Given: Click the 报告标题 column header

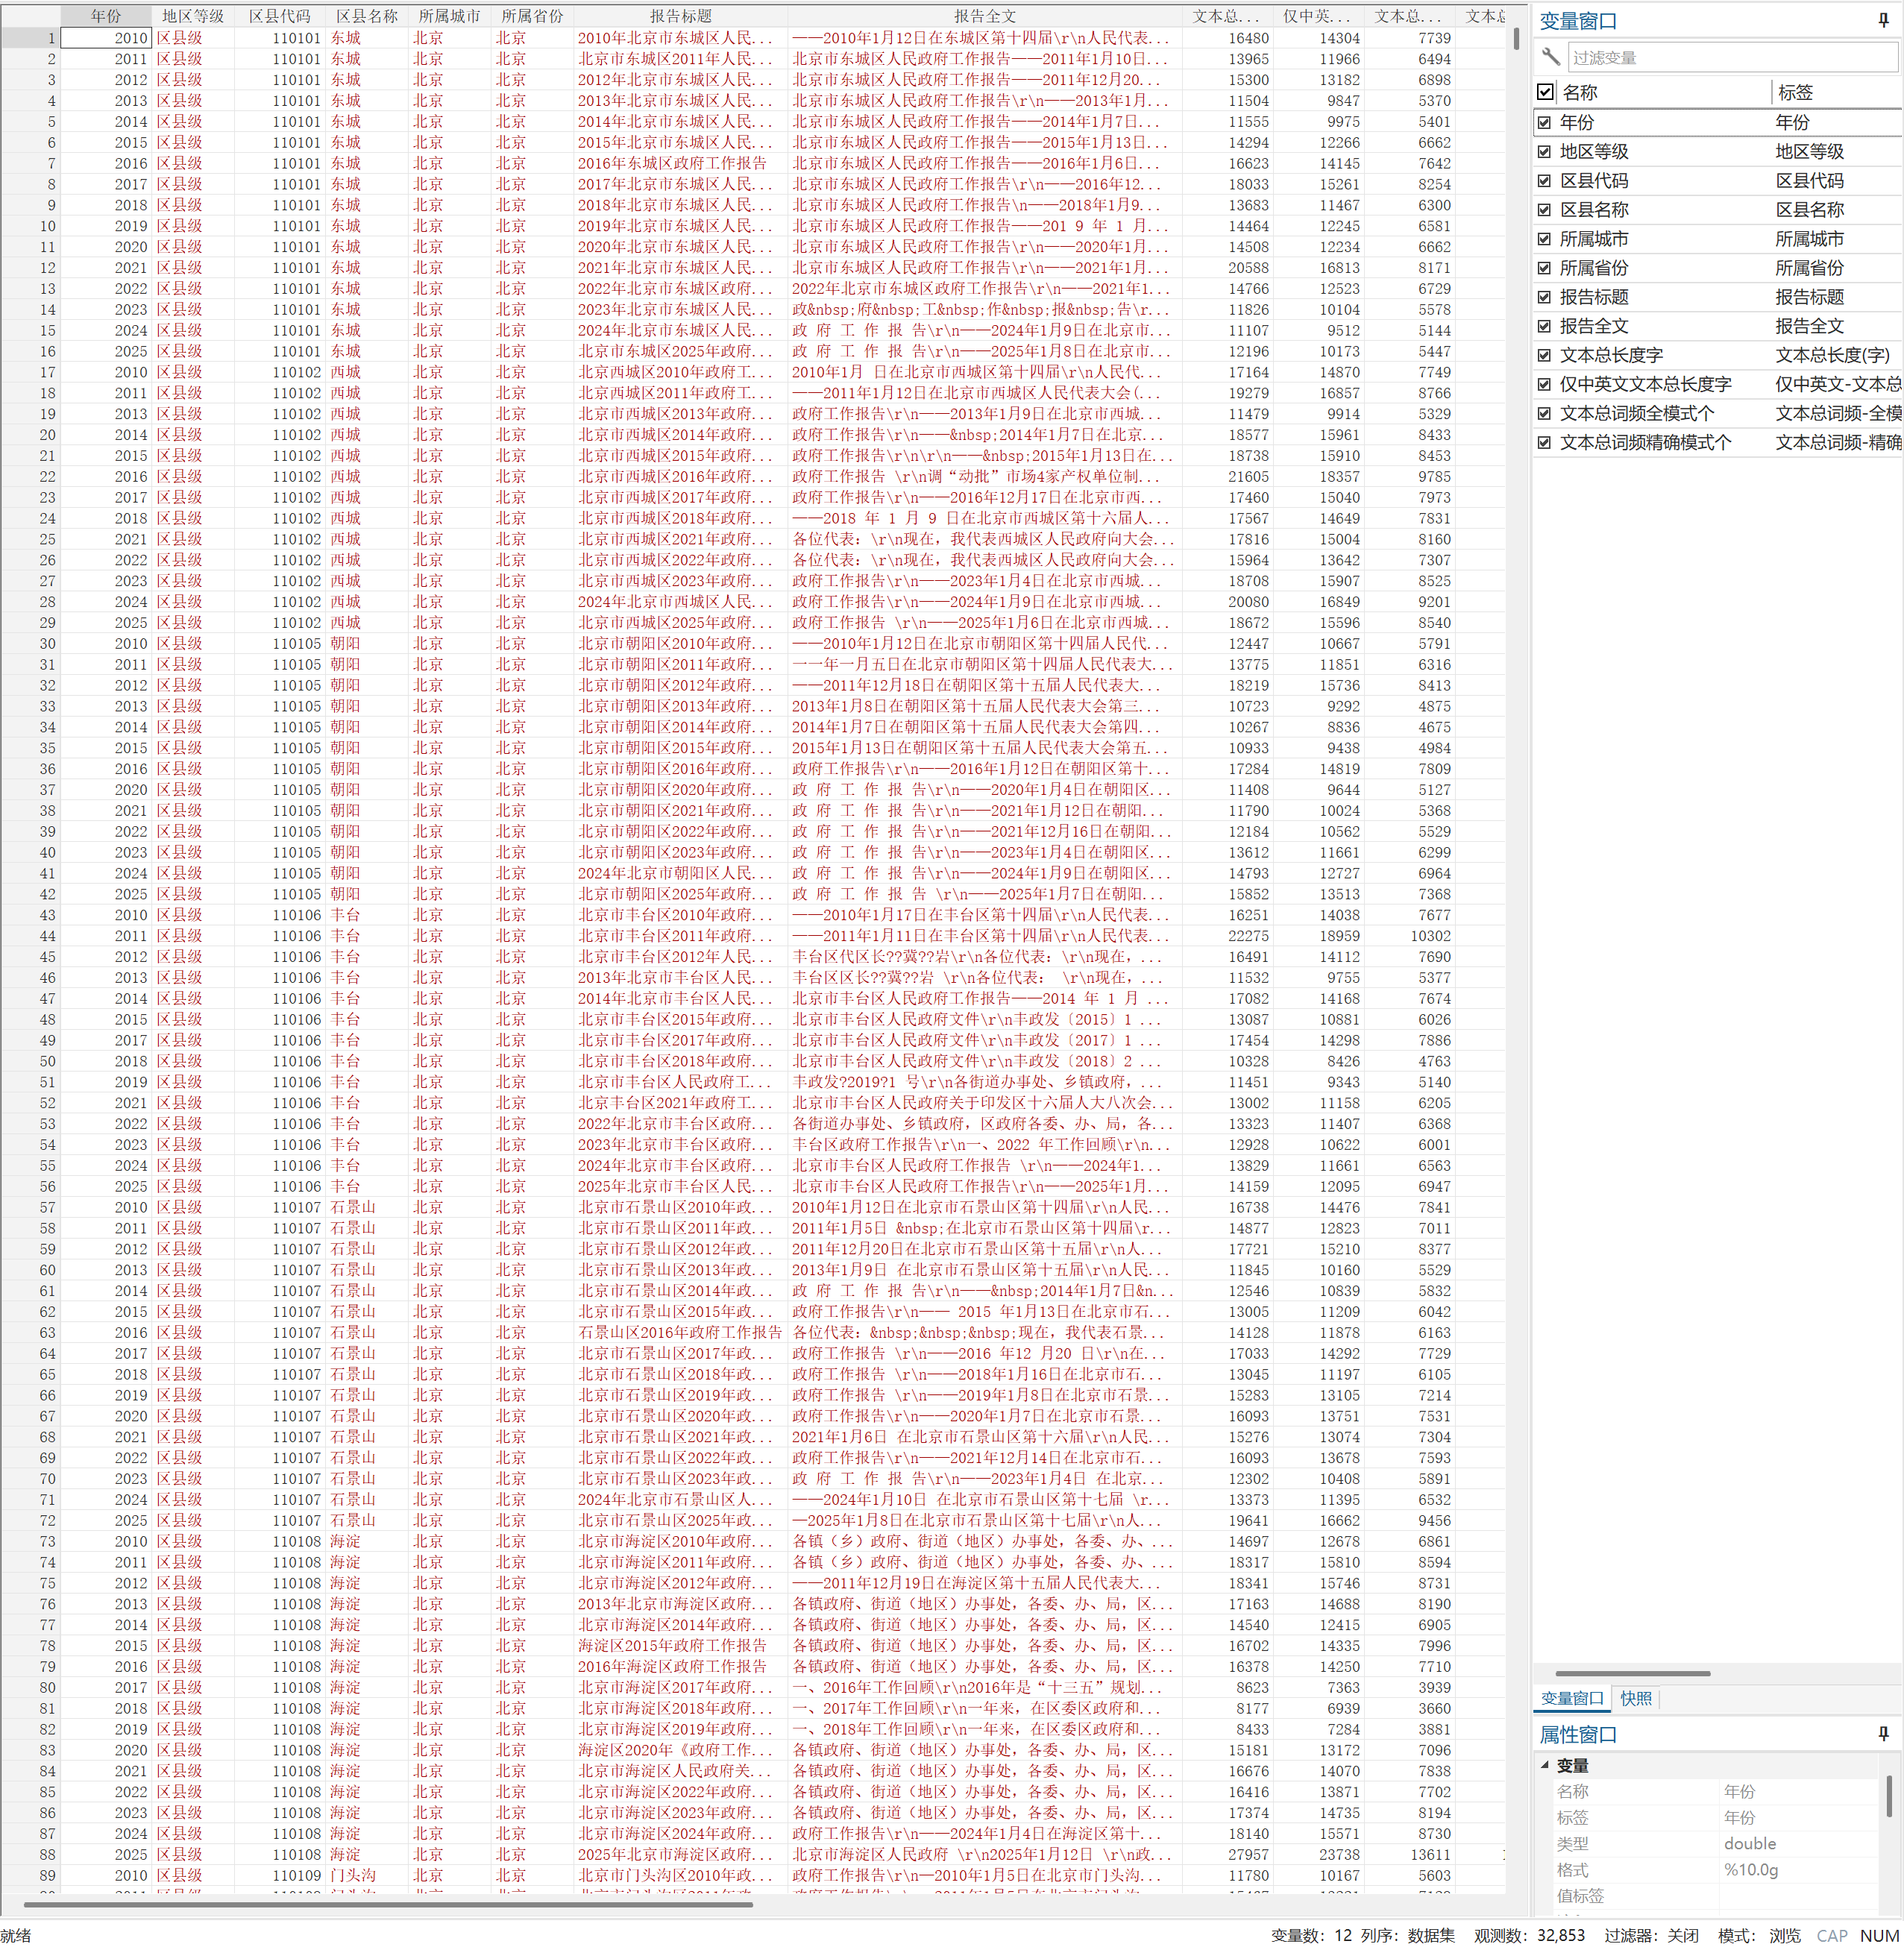Looking at the screenshot, I should [680, 16].
